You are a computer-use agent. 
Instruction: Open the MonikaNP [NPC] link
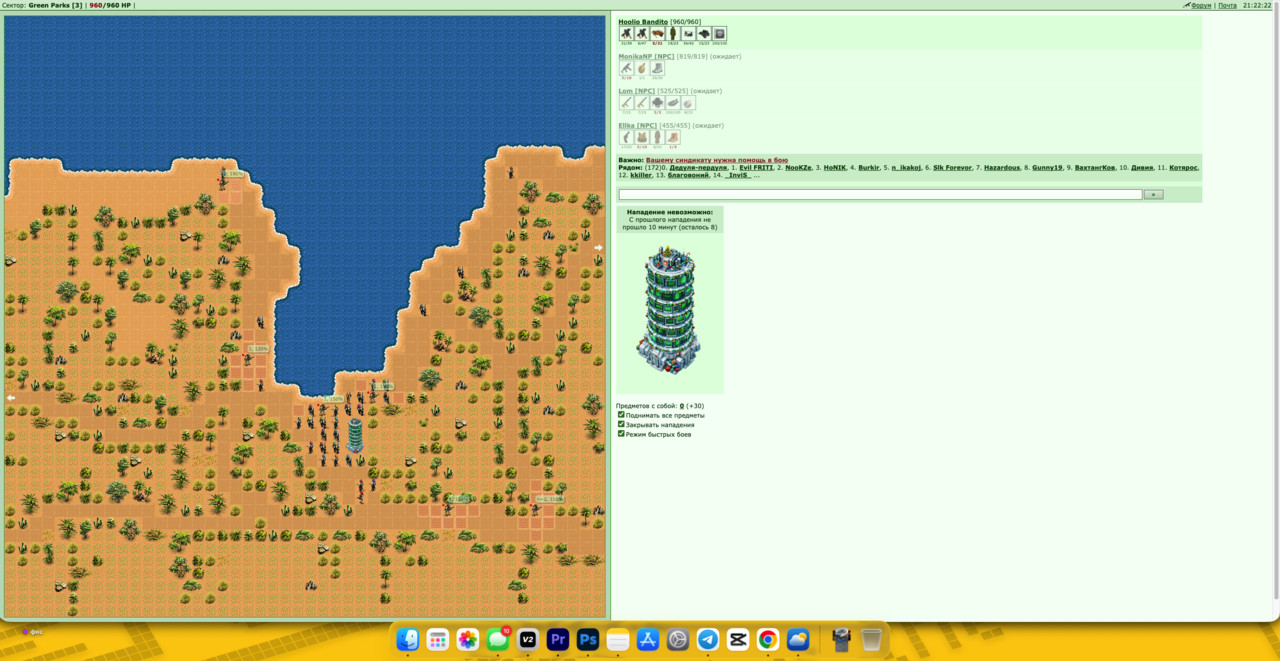[x=646, y=56]
